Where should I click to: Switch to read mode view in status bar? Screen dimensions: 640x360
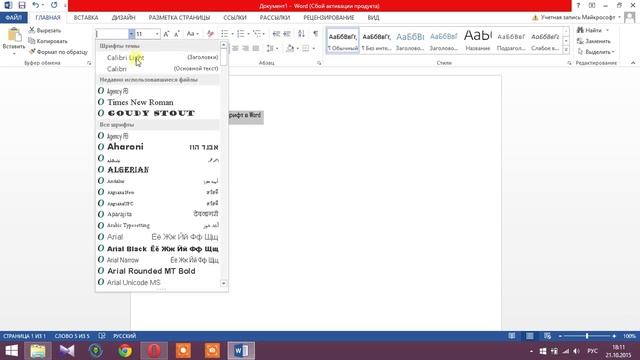511,336
